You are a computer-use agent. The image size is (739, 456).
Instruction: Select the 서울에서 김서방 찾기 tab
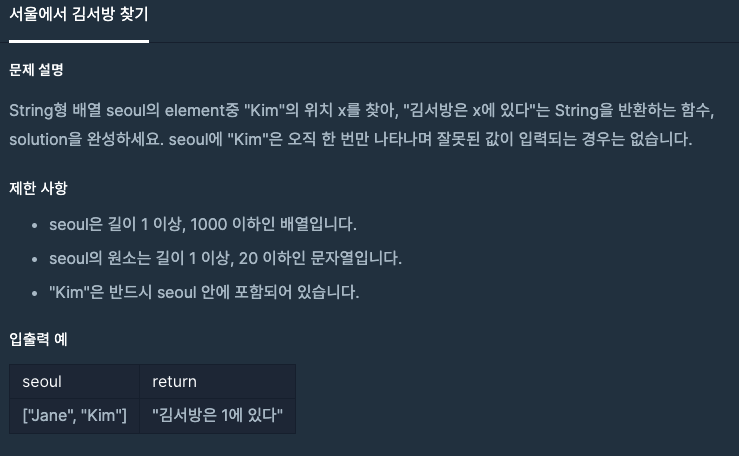[x=79, y=16]
